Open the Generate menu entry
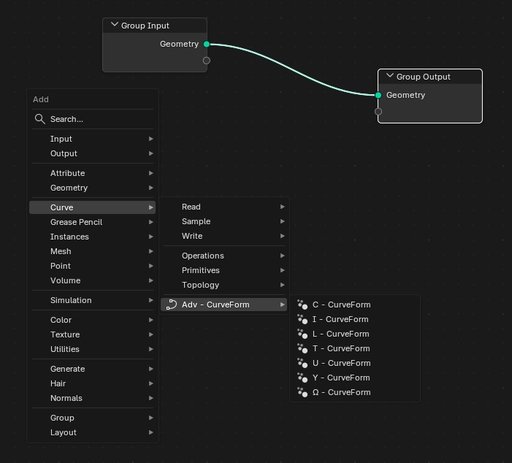Image resolution: width=512 pixels, height=463 pixels. (92, 369)
